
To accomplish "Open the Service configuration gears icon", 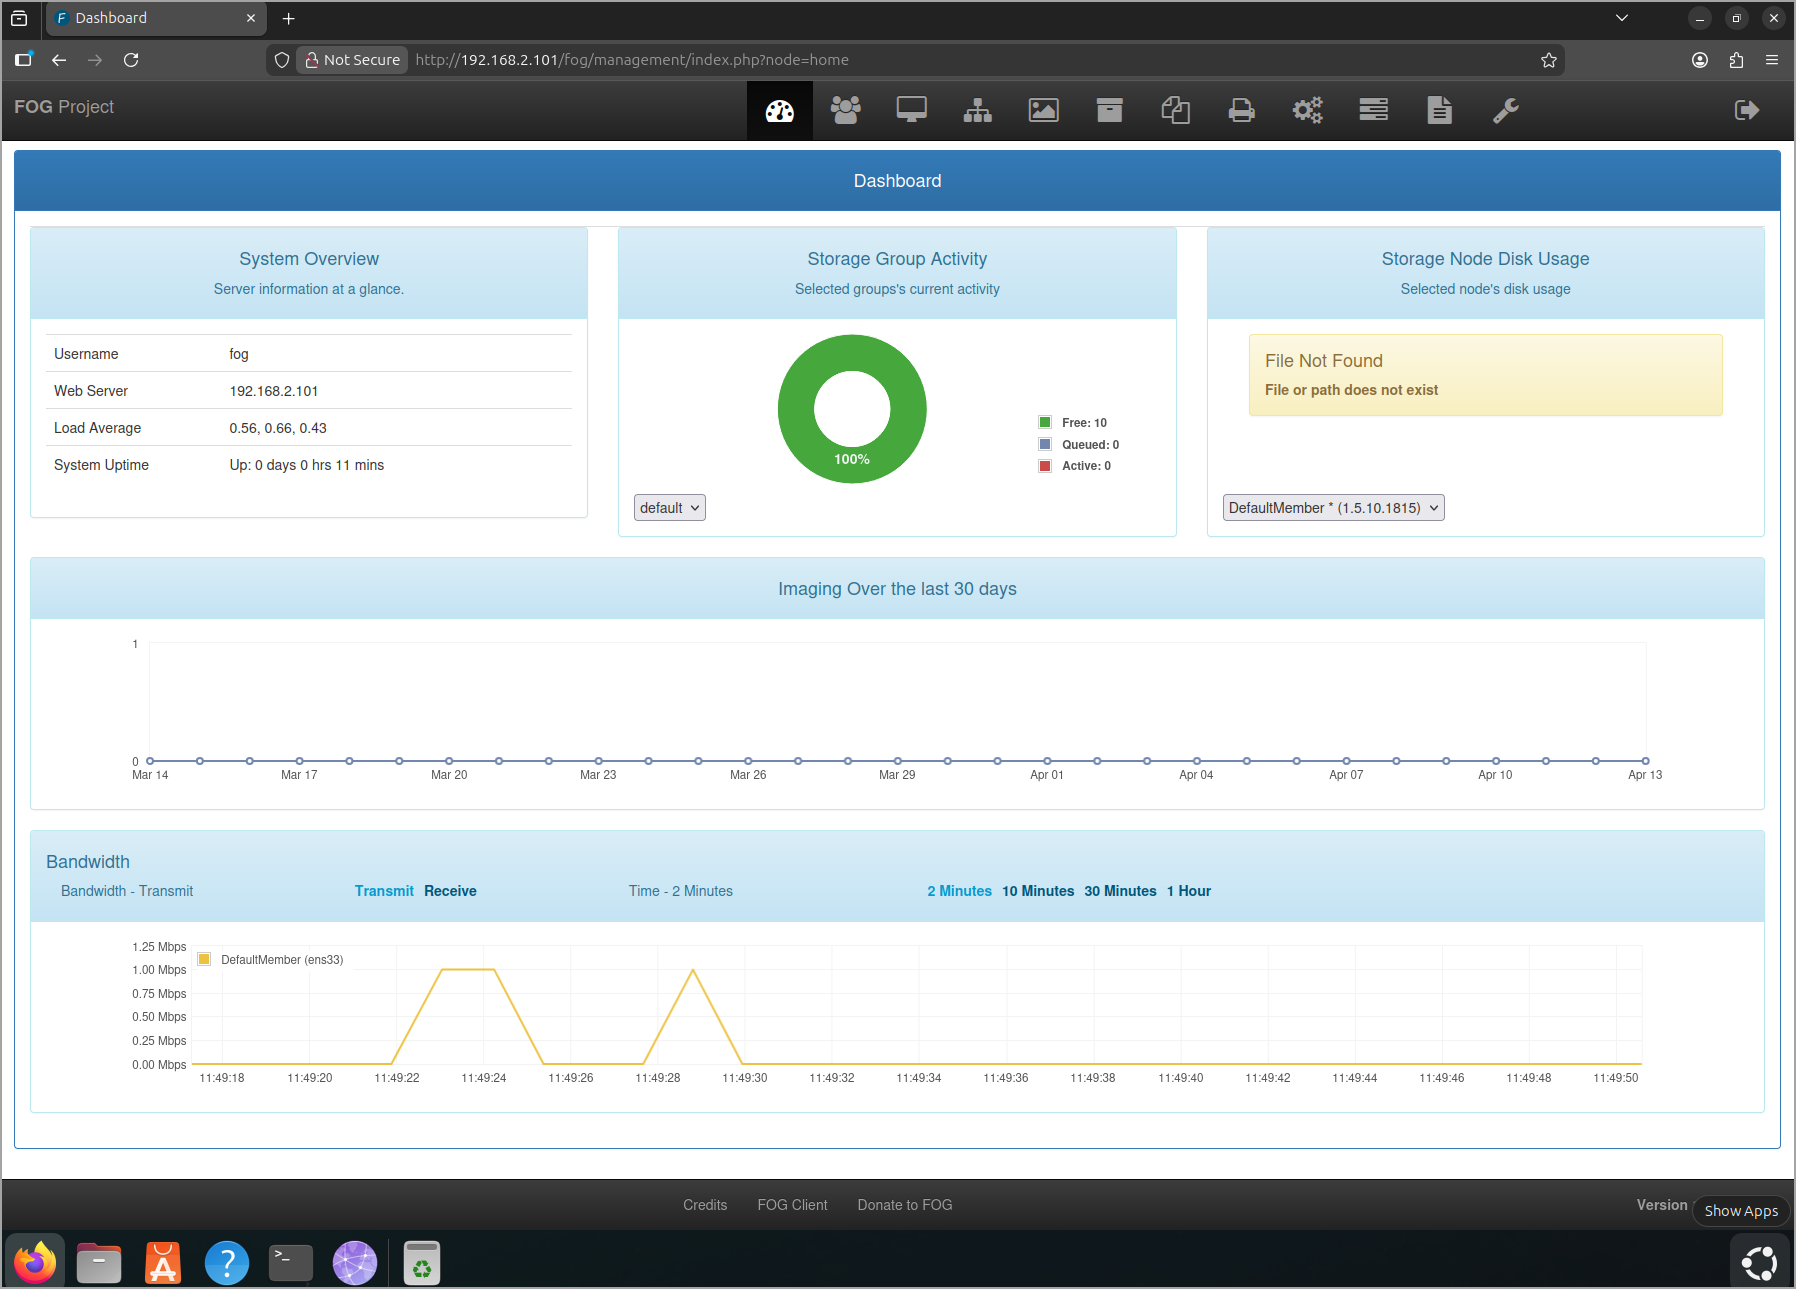I will point(1307,110).
